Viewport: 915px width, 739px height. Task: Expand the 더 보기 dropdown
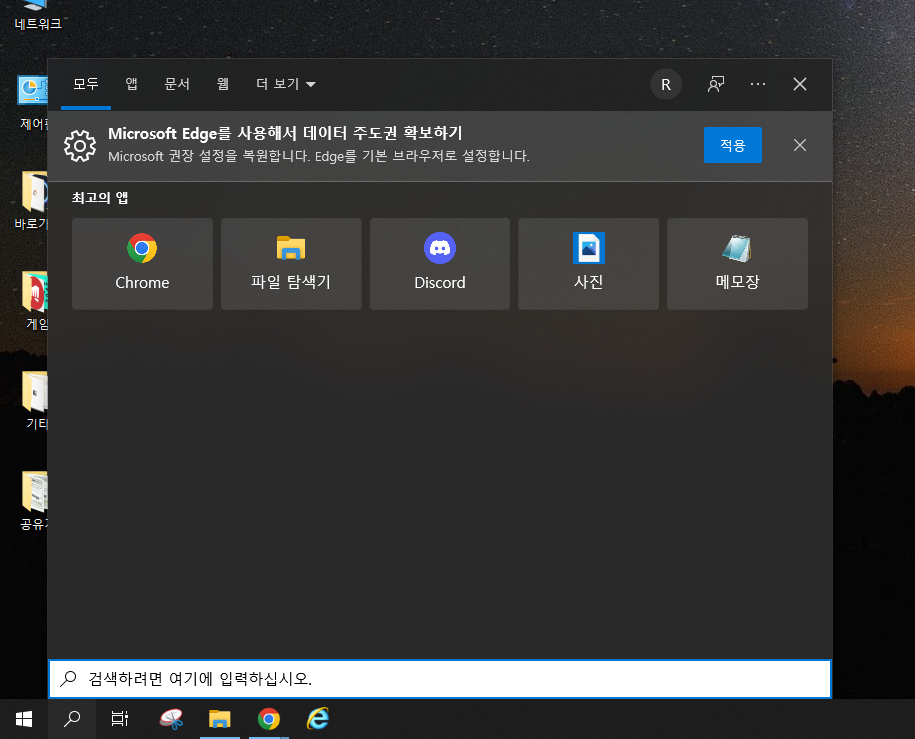[285, 85]
